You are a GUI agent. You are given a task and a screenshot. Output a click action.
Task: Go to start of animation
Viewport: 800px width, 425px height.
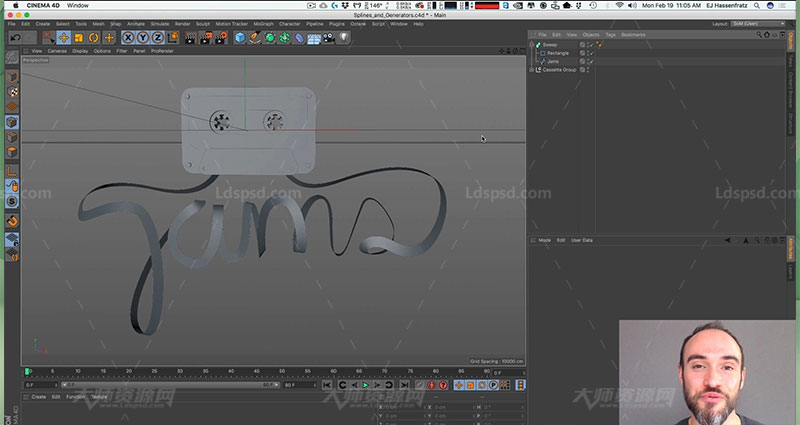(327, 385)
